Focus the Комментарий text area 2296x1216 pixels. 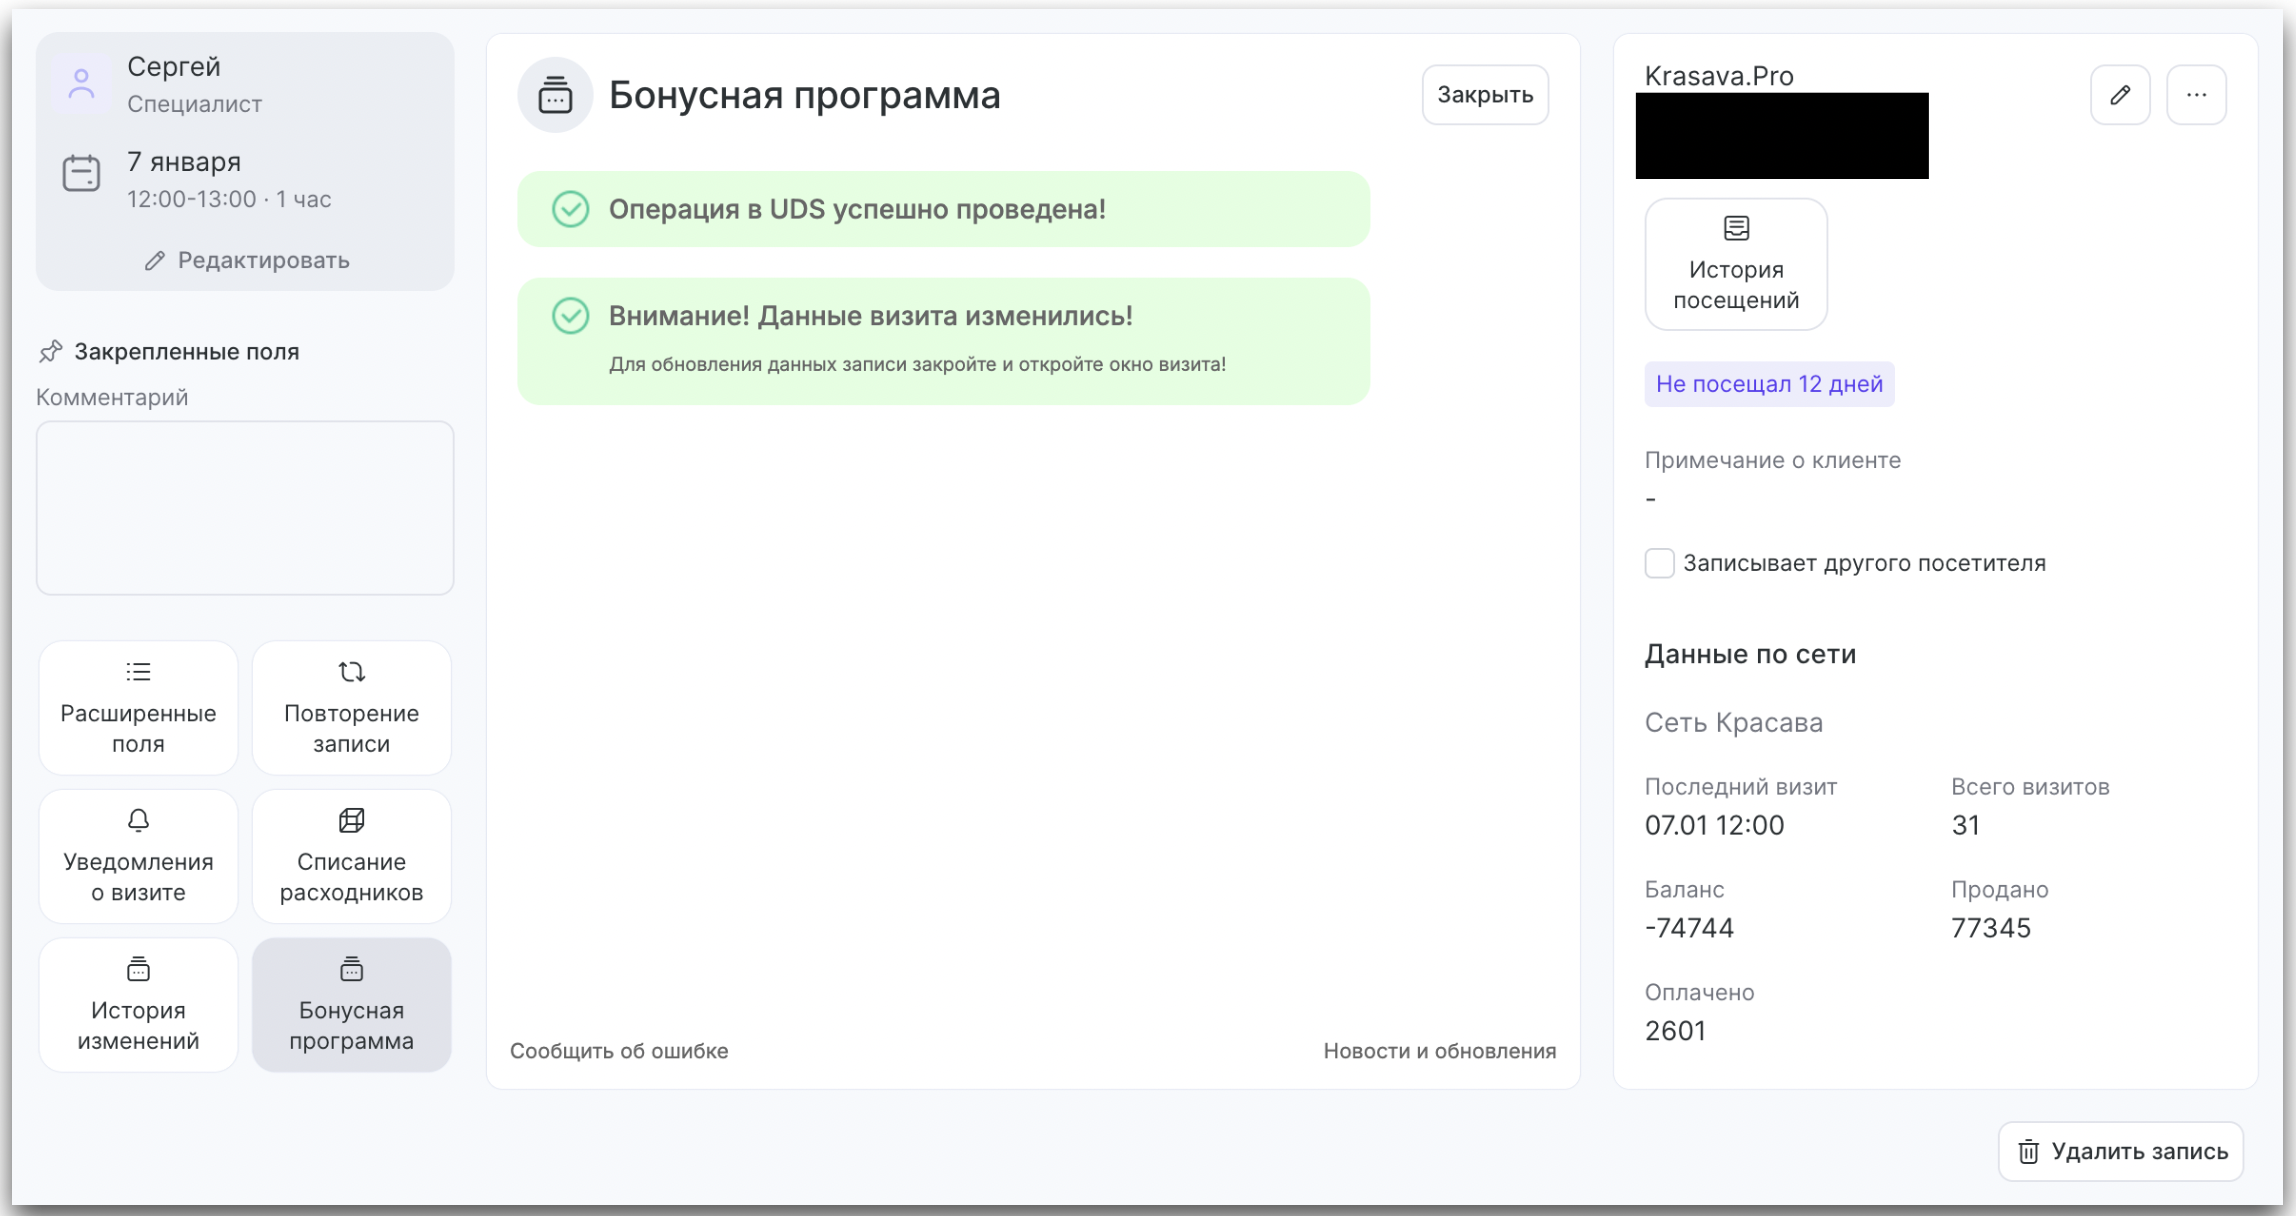[x=245, y=507]
